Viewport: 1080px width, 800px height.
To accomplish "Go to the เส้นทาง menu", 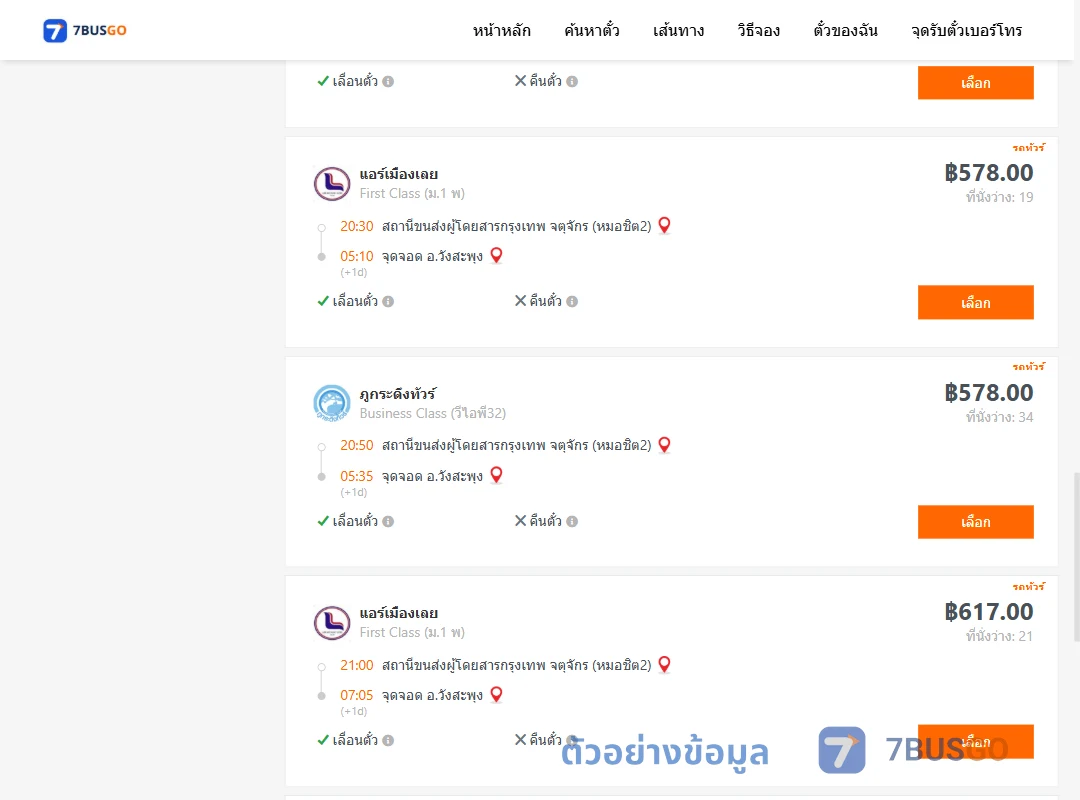I will coord(678,30).
